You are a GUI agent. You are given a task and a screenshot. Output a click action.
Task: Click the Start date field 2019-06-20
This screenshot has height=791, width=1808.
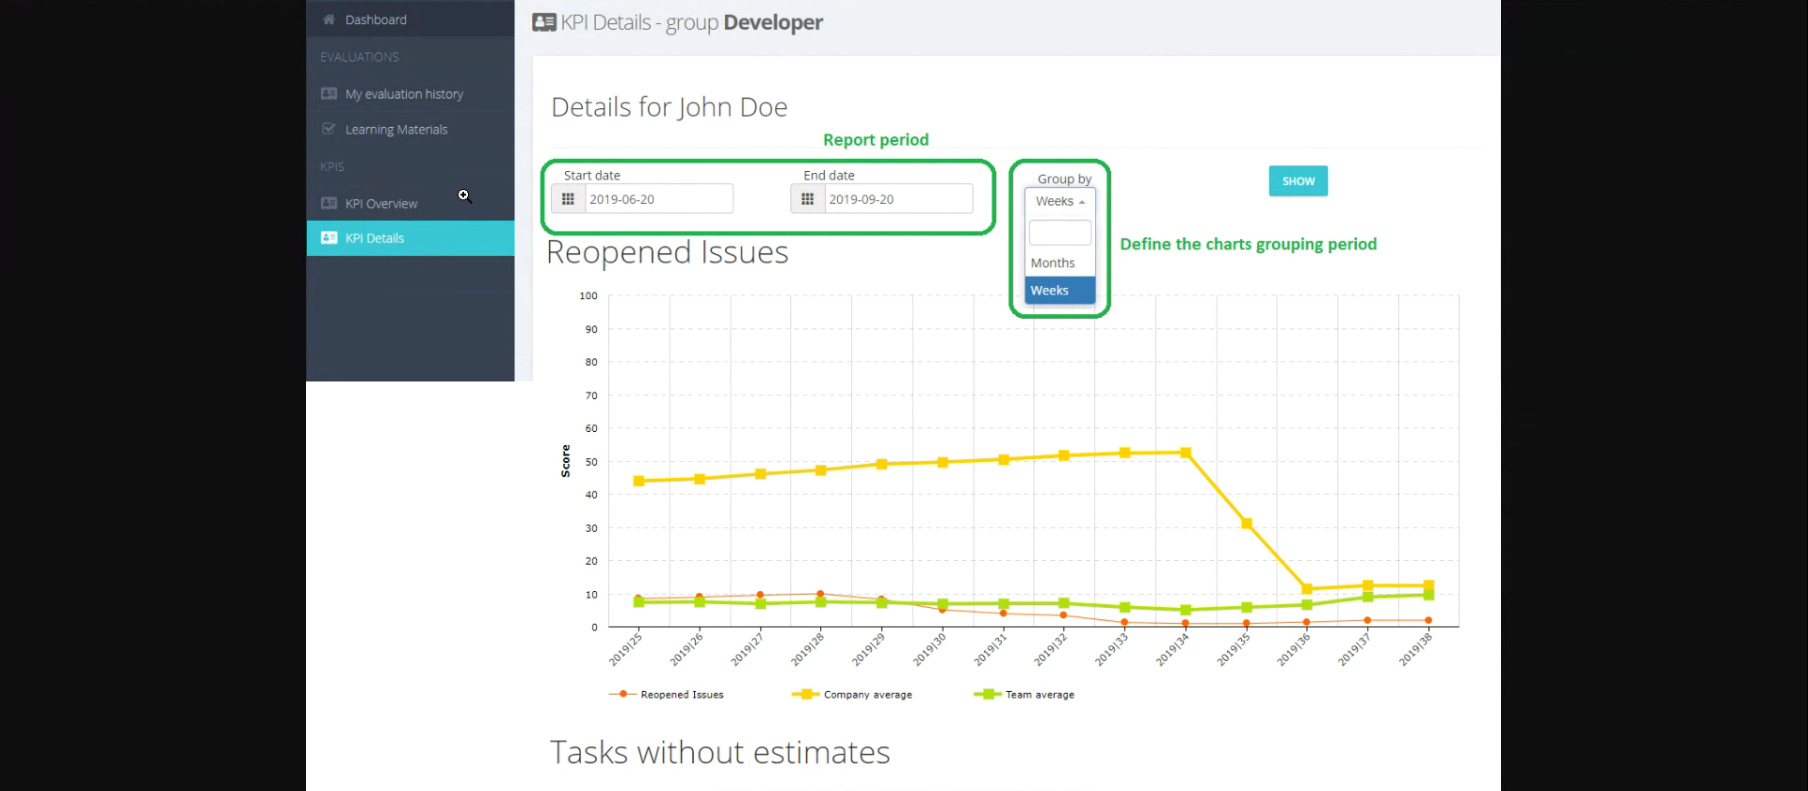tap(659, 199)
